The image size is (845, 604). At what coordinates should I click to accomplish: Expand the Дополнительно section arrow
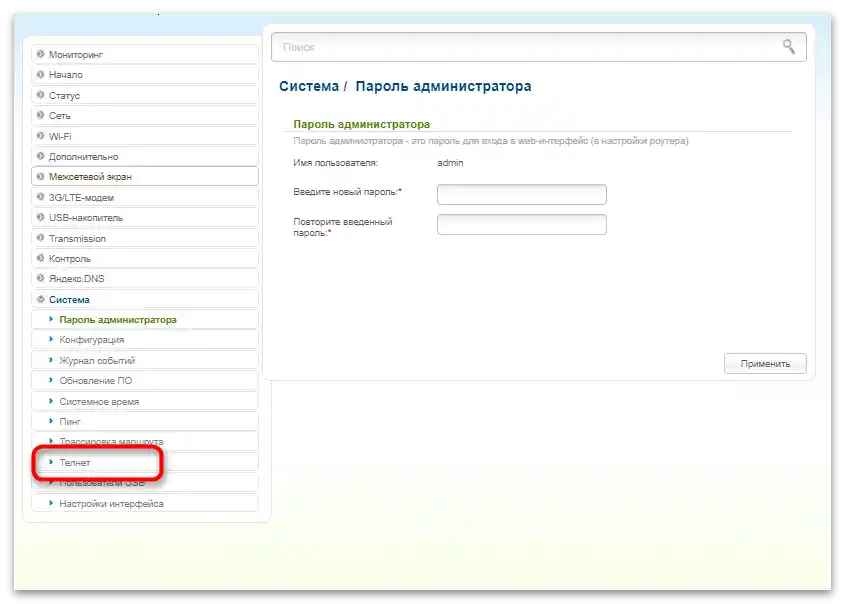pos(40,156)
